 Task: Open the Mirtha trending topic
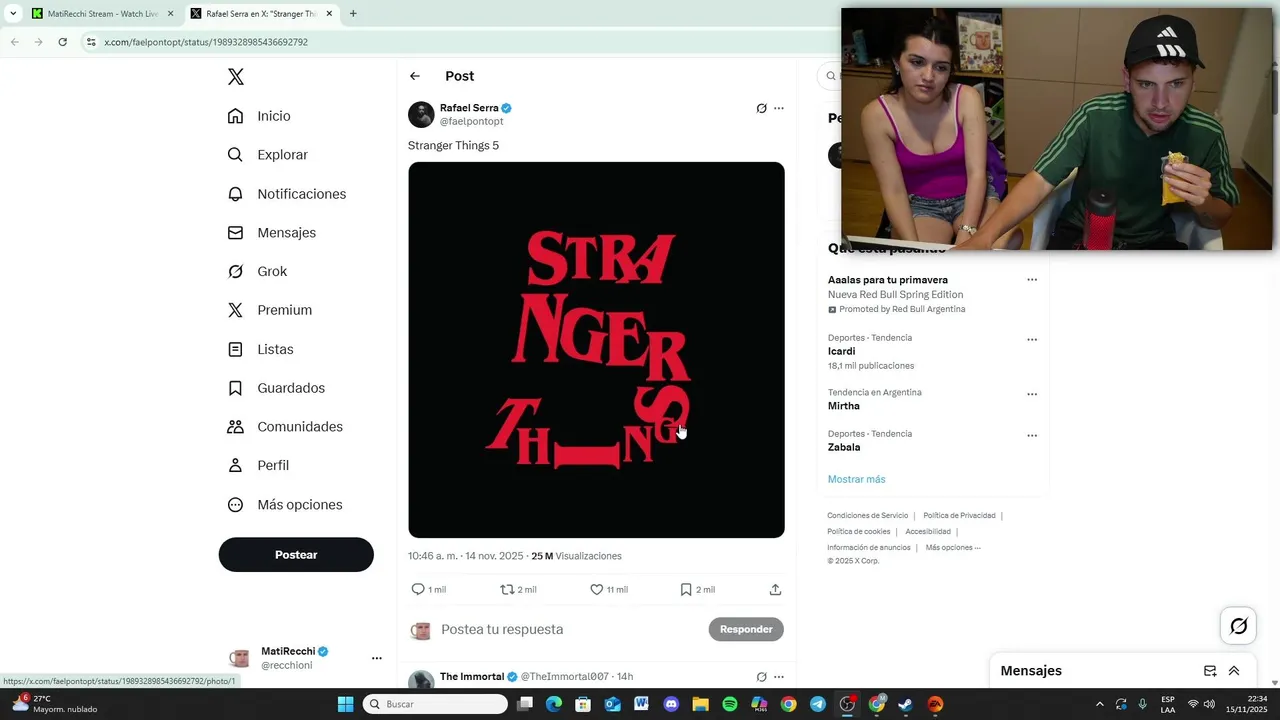pyautogui.click(x=844, y=406)
